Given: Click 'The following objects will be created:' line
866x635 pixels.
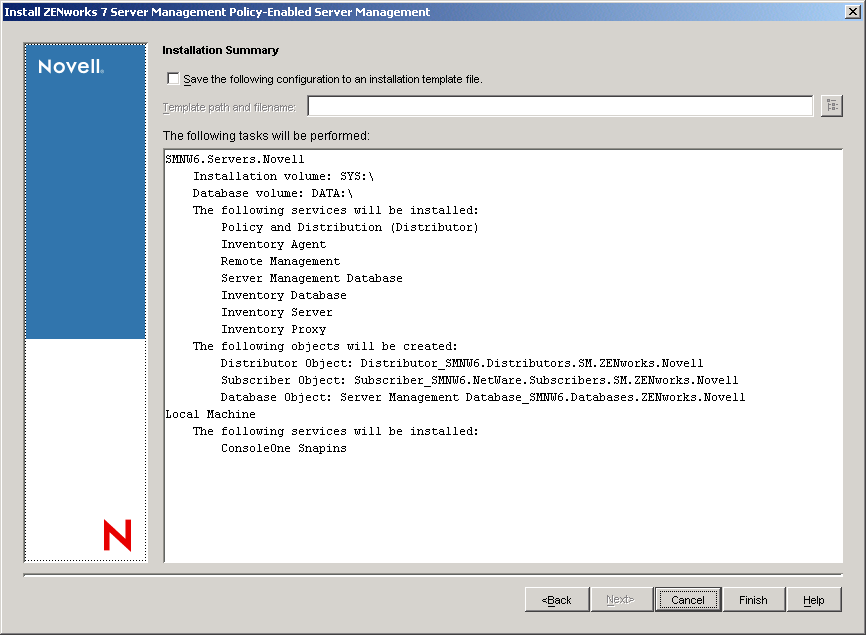Looking at the screenshot, I should [325, 347].
